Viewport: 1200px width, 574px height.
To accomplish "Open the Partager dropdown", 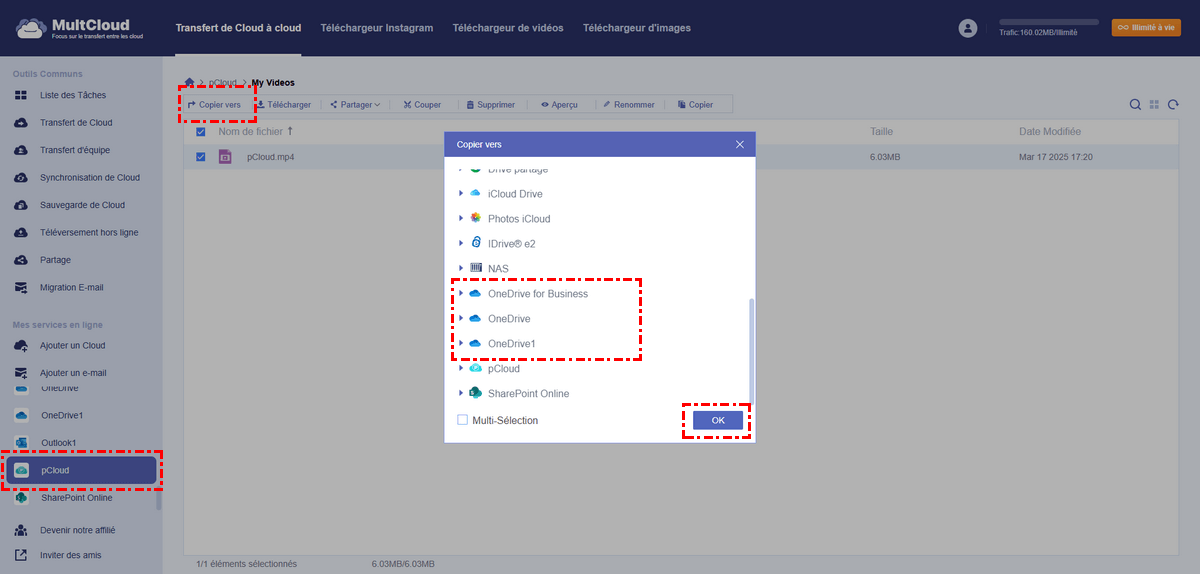I will (x=355, y=105).
